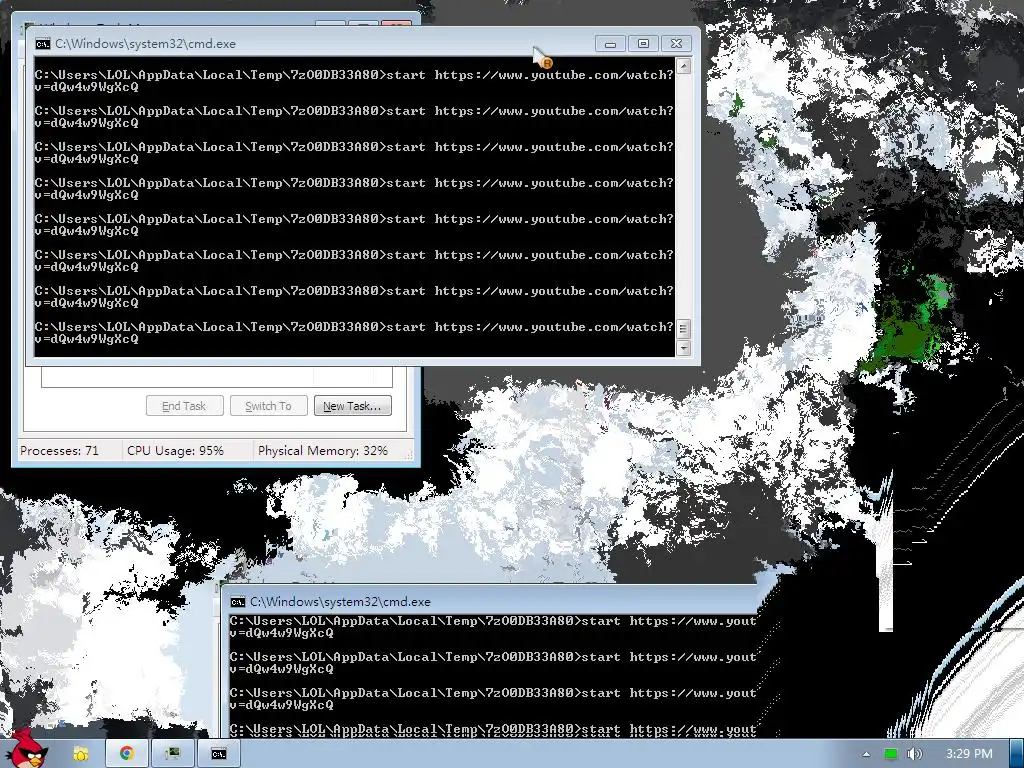
Task: Click New Task... in Task Manager
Action: click(353, 406)
